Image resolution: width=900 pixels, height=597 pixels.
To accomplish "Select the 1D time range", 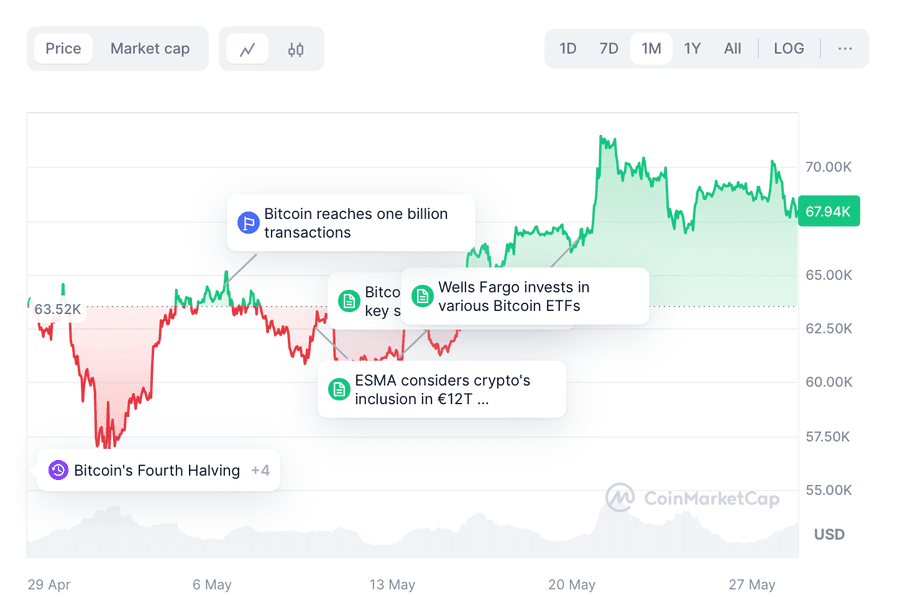I will (x=568, y=48).
